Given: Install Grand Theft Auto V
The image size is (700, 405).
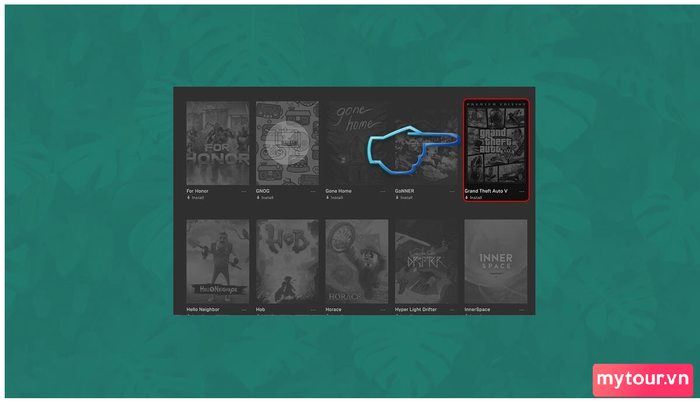Looking at the screenshot, I should (474, 197).
